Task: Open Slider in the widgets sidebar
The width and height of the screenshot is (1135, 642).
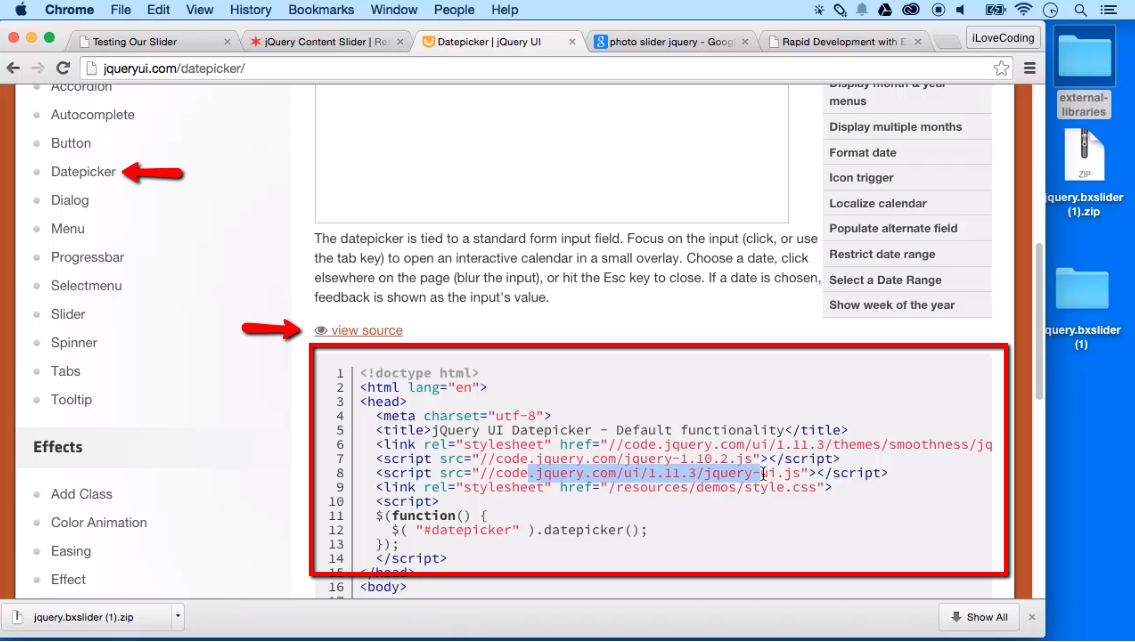Action: 68,314
